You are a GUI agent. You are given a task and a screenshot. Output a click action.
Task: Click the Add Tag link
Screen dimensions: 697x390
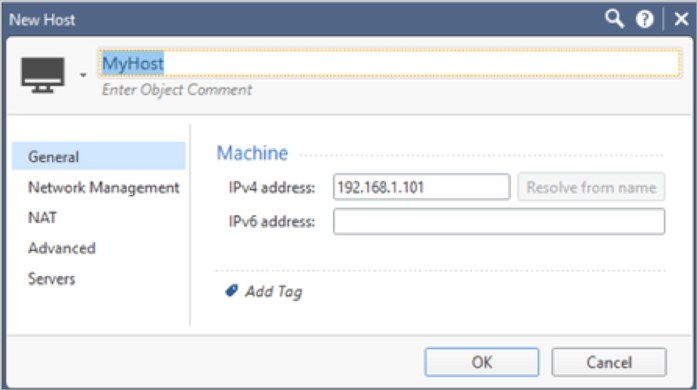274,292
